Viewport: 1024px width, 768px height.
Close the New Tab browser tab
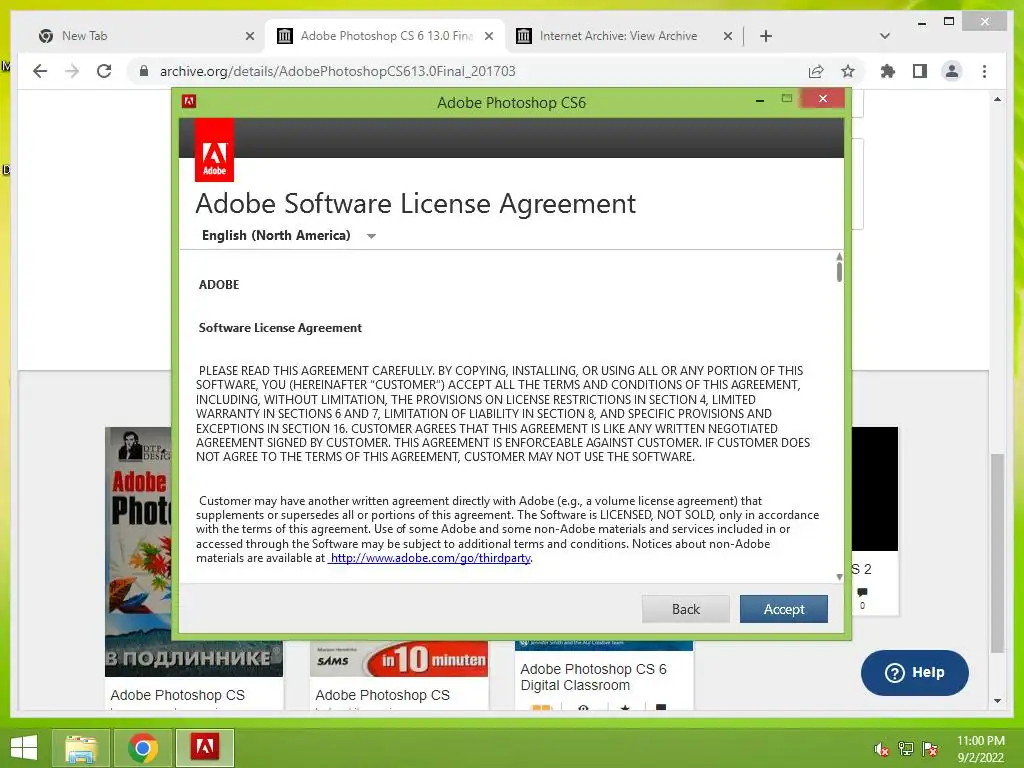point(249,36)
